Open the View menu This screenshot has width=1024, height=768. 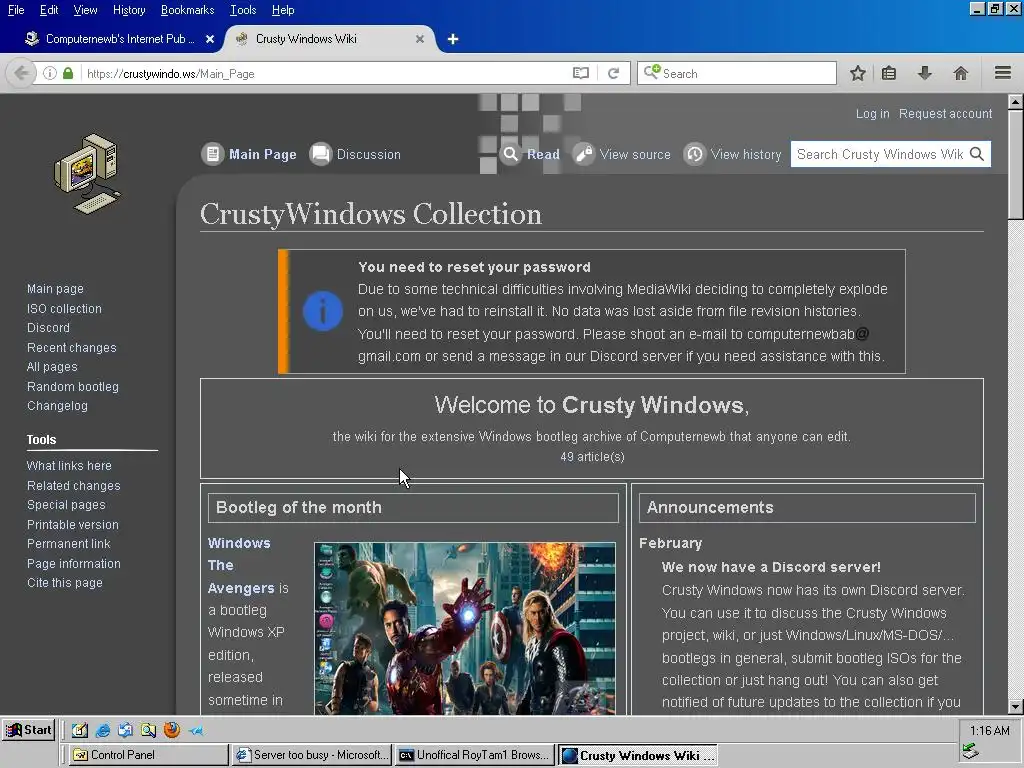(85, 10)
